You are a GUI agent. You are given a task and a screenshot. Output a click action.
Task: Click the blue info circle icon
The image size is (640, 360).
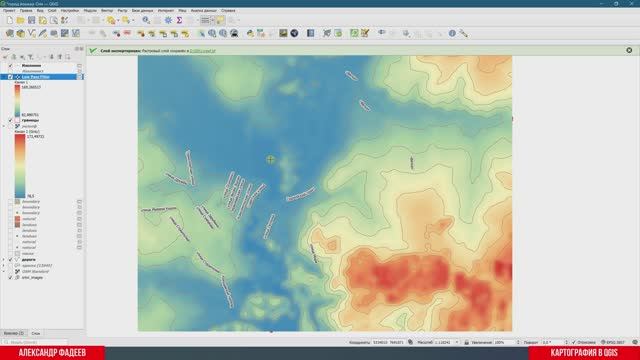point(452,33)
